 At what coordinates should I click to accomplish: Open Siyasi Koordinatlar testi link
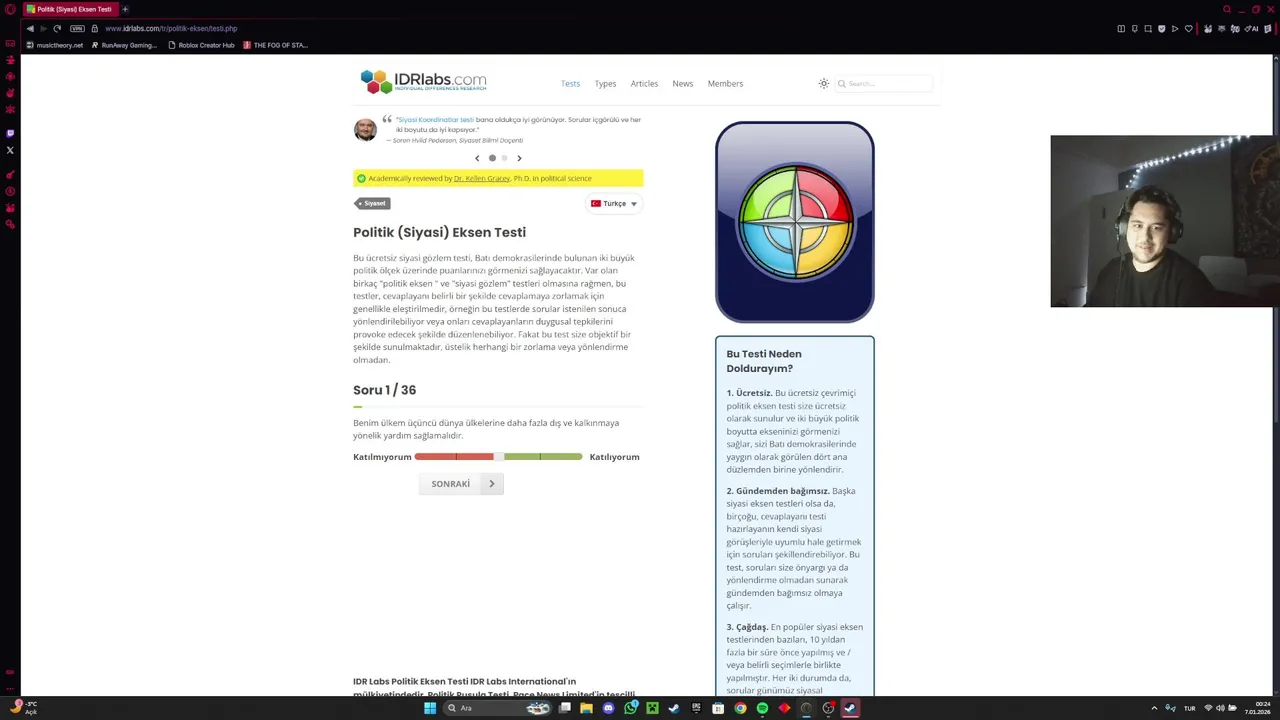(x=436, y=119)
